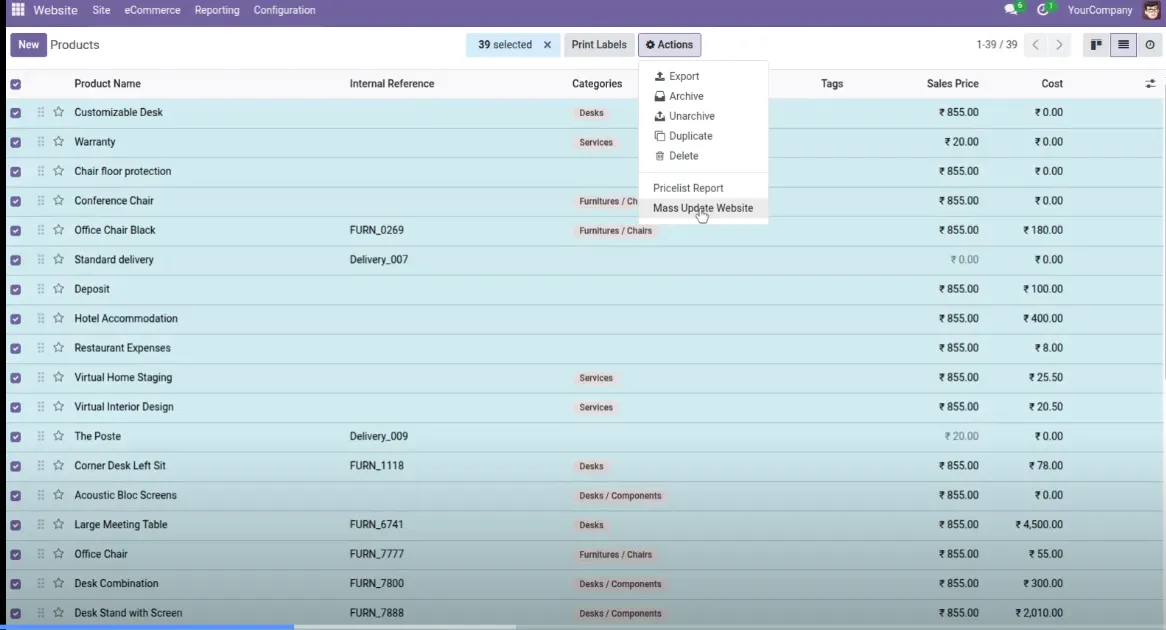This screenshot has height=630, width=1166.
Task: Open the apps grid menu icon
Action: (x=18, y=10)
